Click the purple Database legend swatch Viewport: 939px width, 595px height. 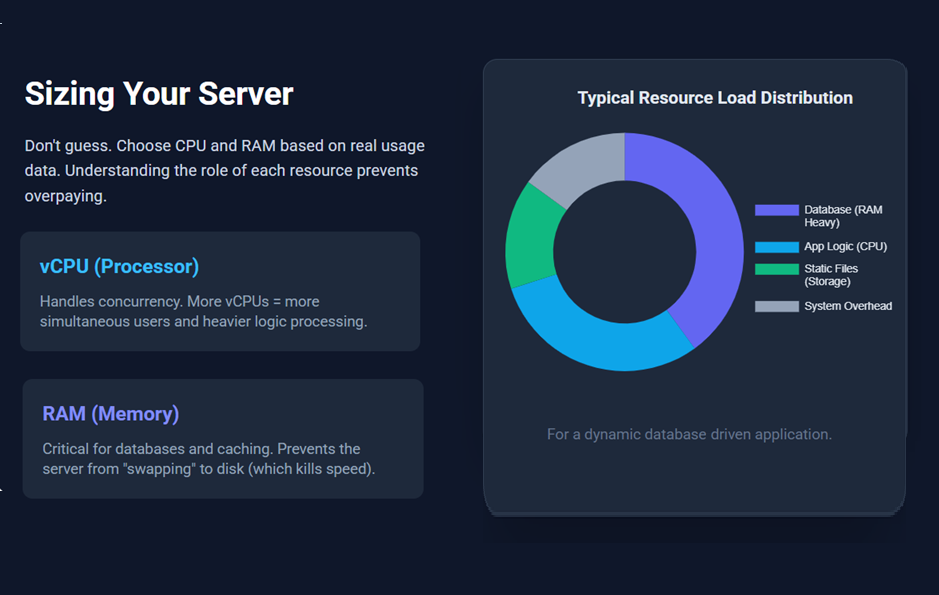click(x=776, y=210)
